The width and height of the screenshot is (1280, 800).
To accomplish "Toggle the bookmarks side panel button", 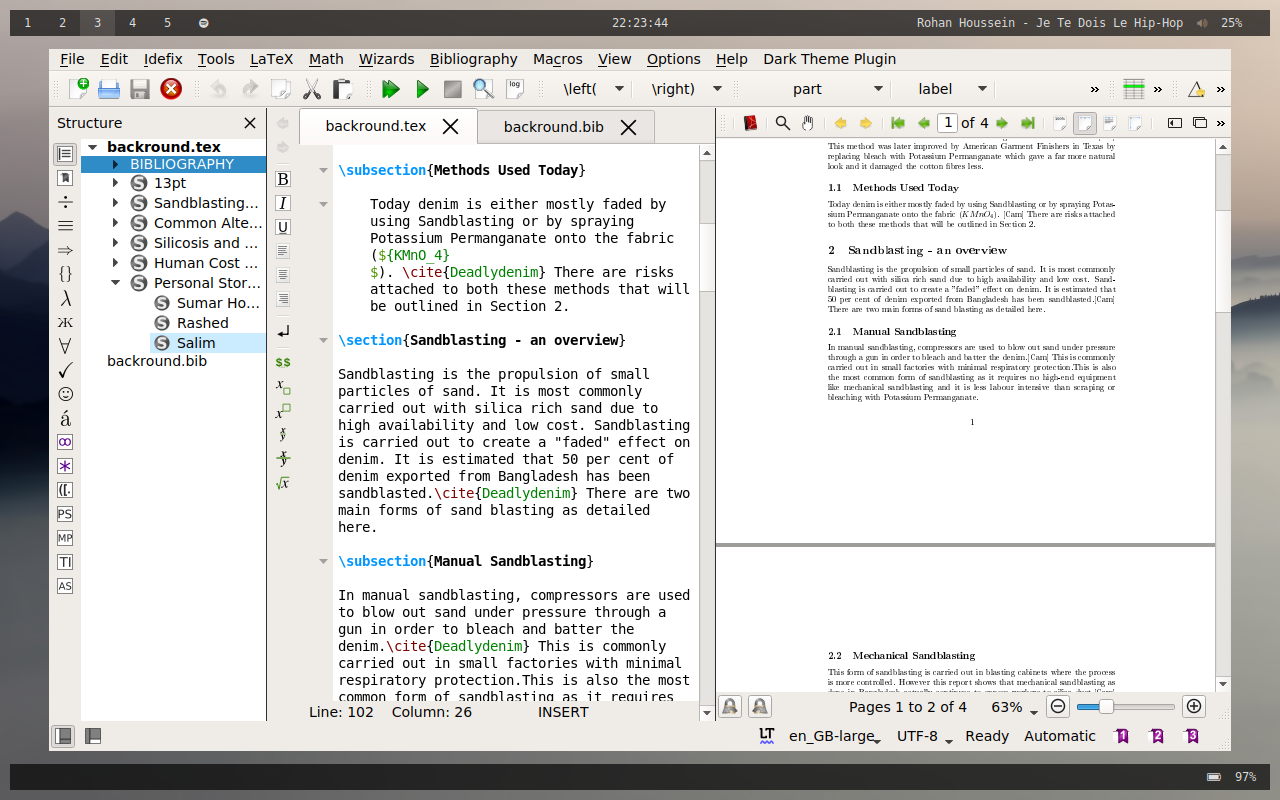I will (65, 178).
